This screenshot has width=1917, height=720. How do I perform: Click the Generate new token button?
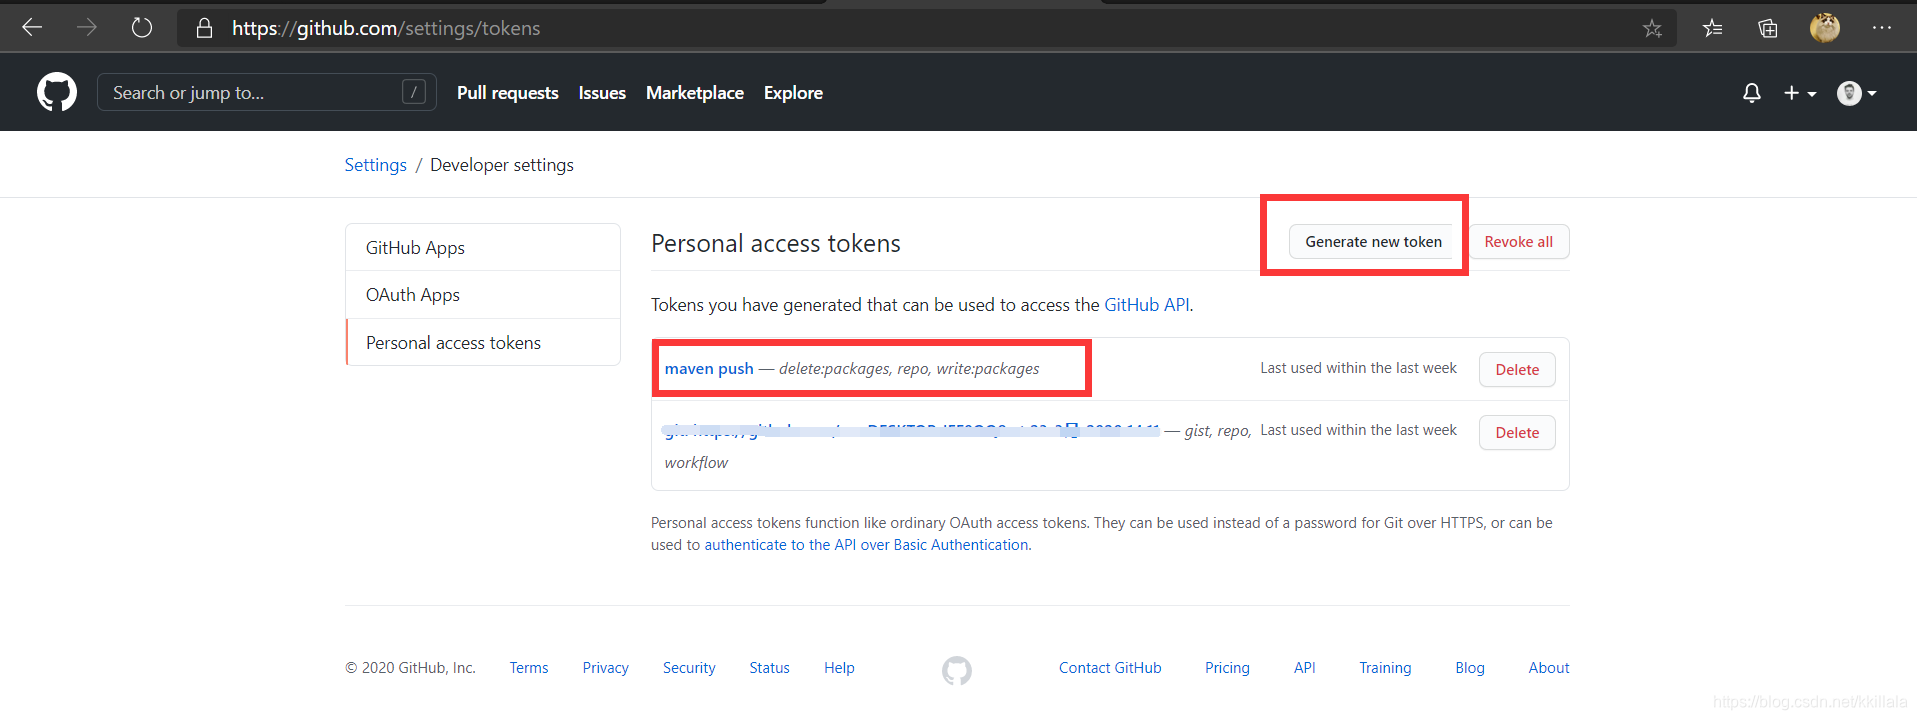1373,242
